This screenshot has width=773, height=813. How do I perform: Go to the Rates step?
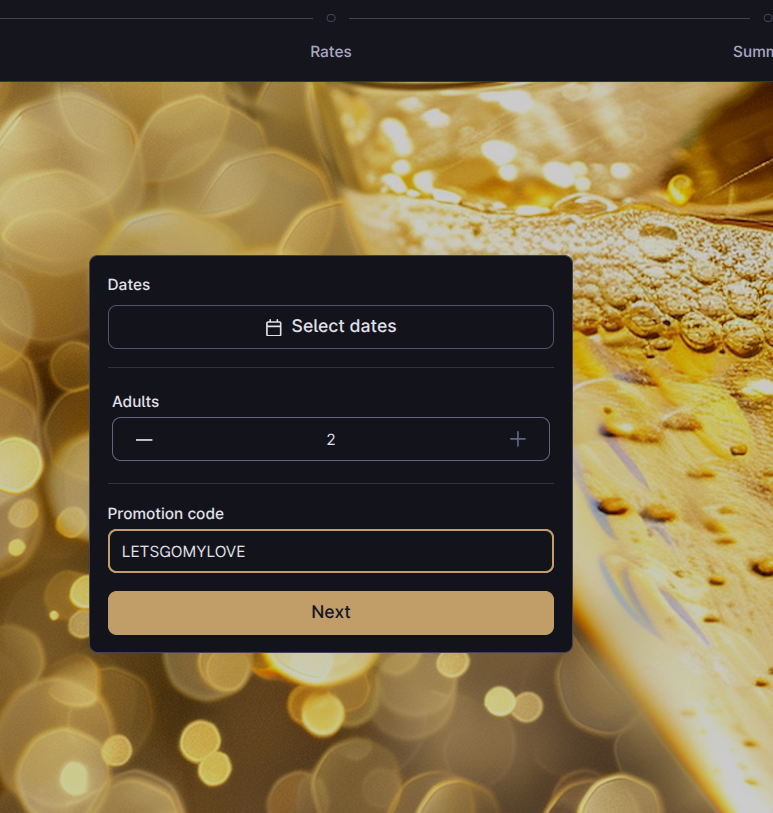331,52
